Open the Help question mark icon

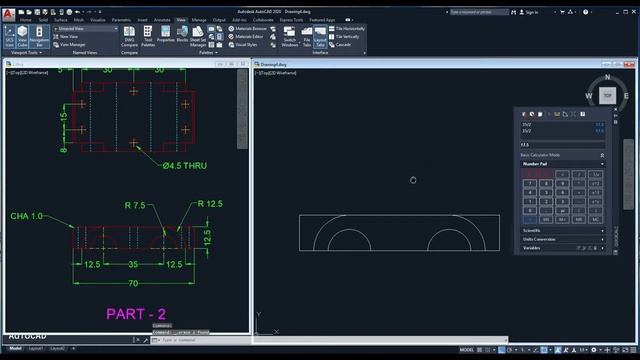585,12
